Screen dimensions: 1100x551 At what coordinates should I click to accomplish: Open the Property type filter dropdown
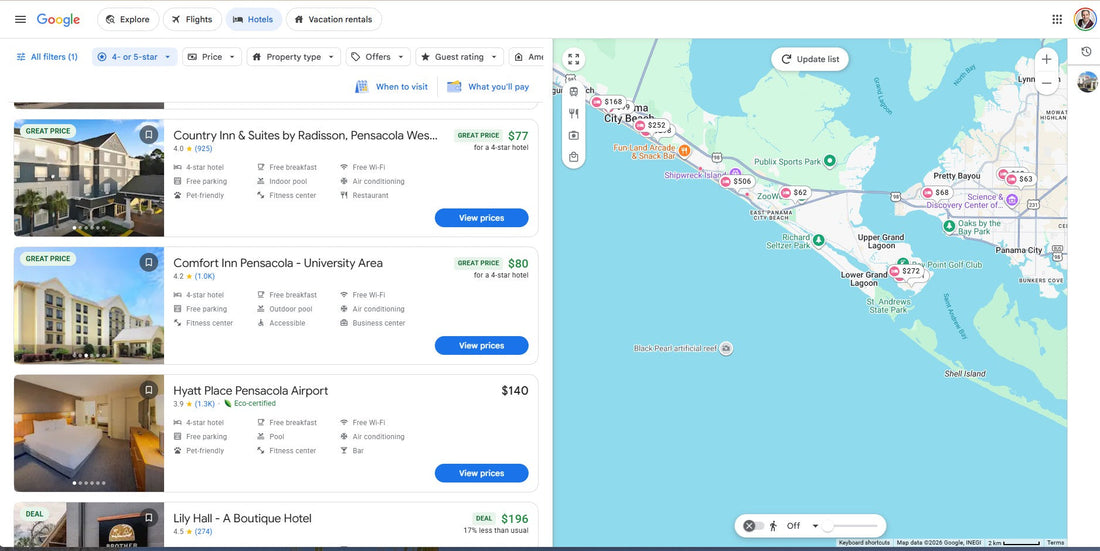[293, 57]
